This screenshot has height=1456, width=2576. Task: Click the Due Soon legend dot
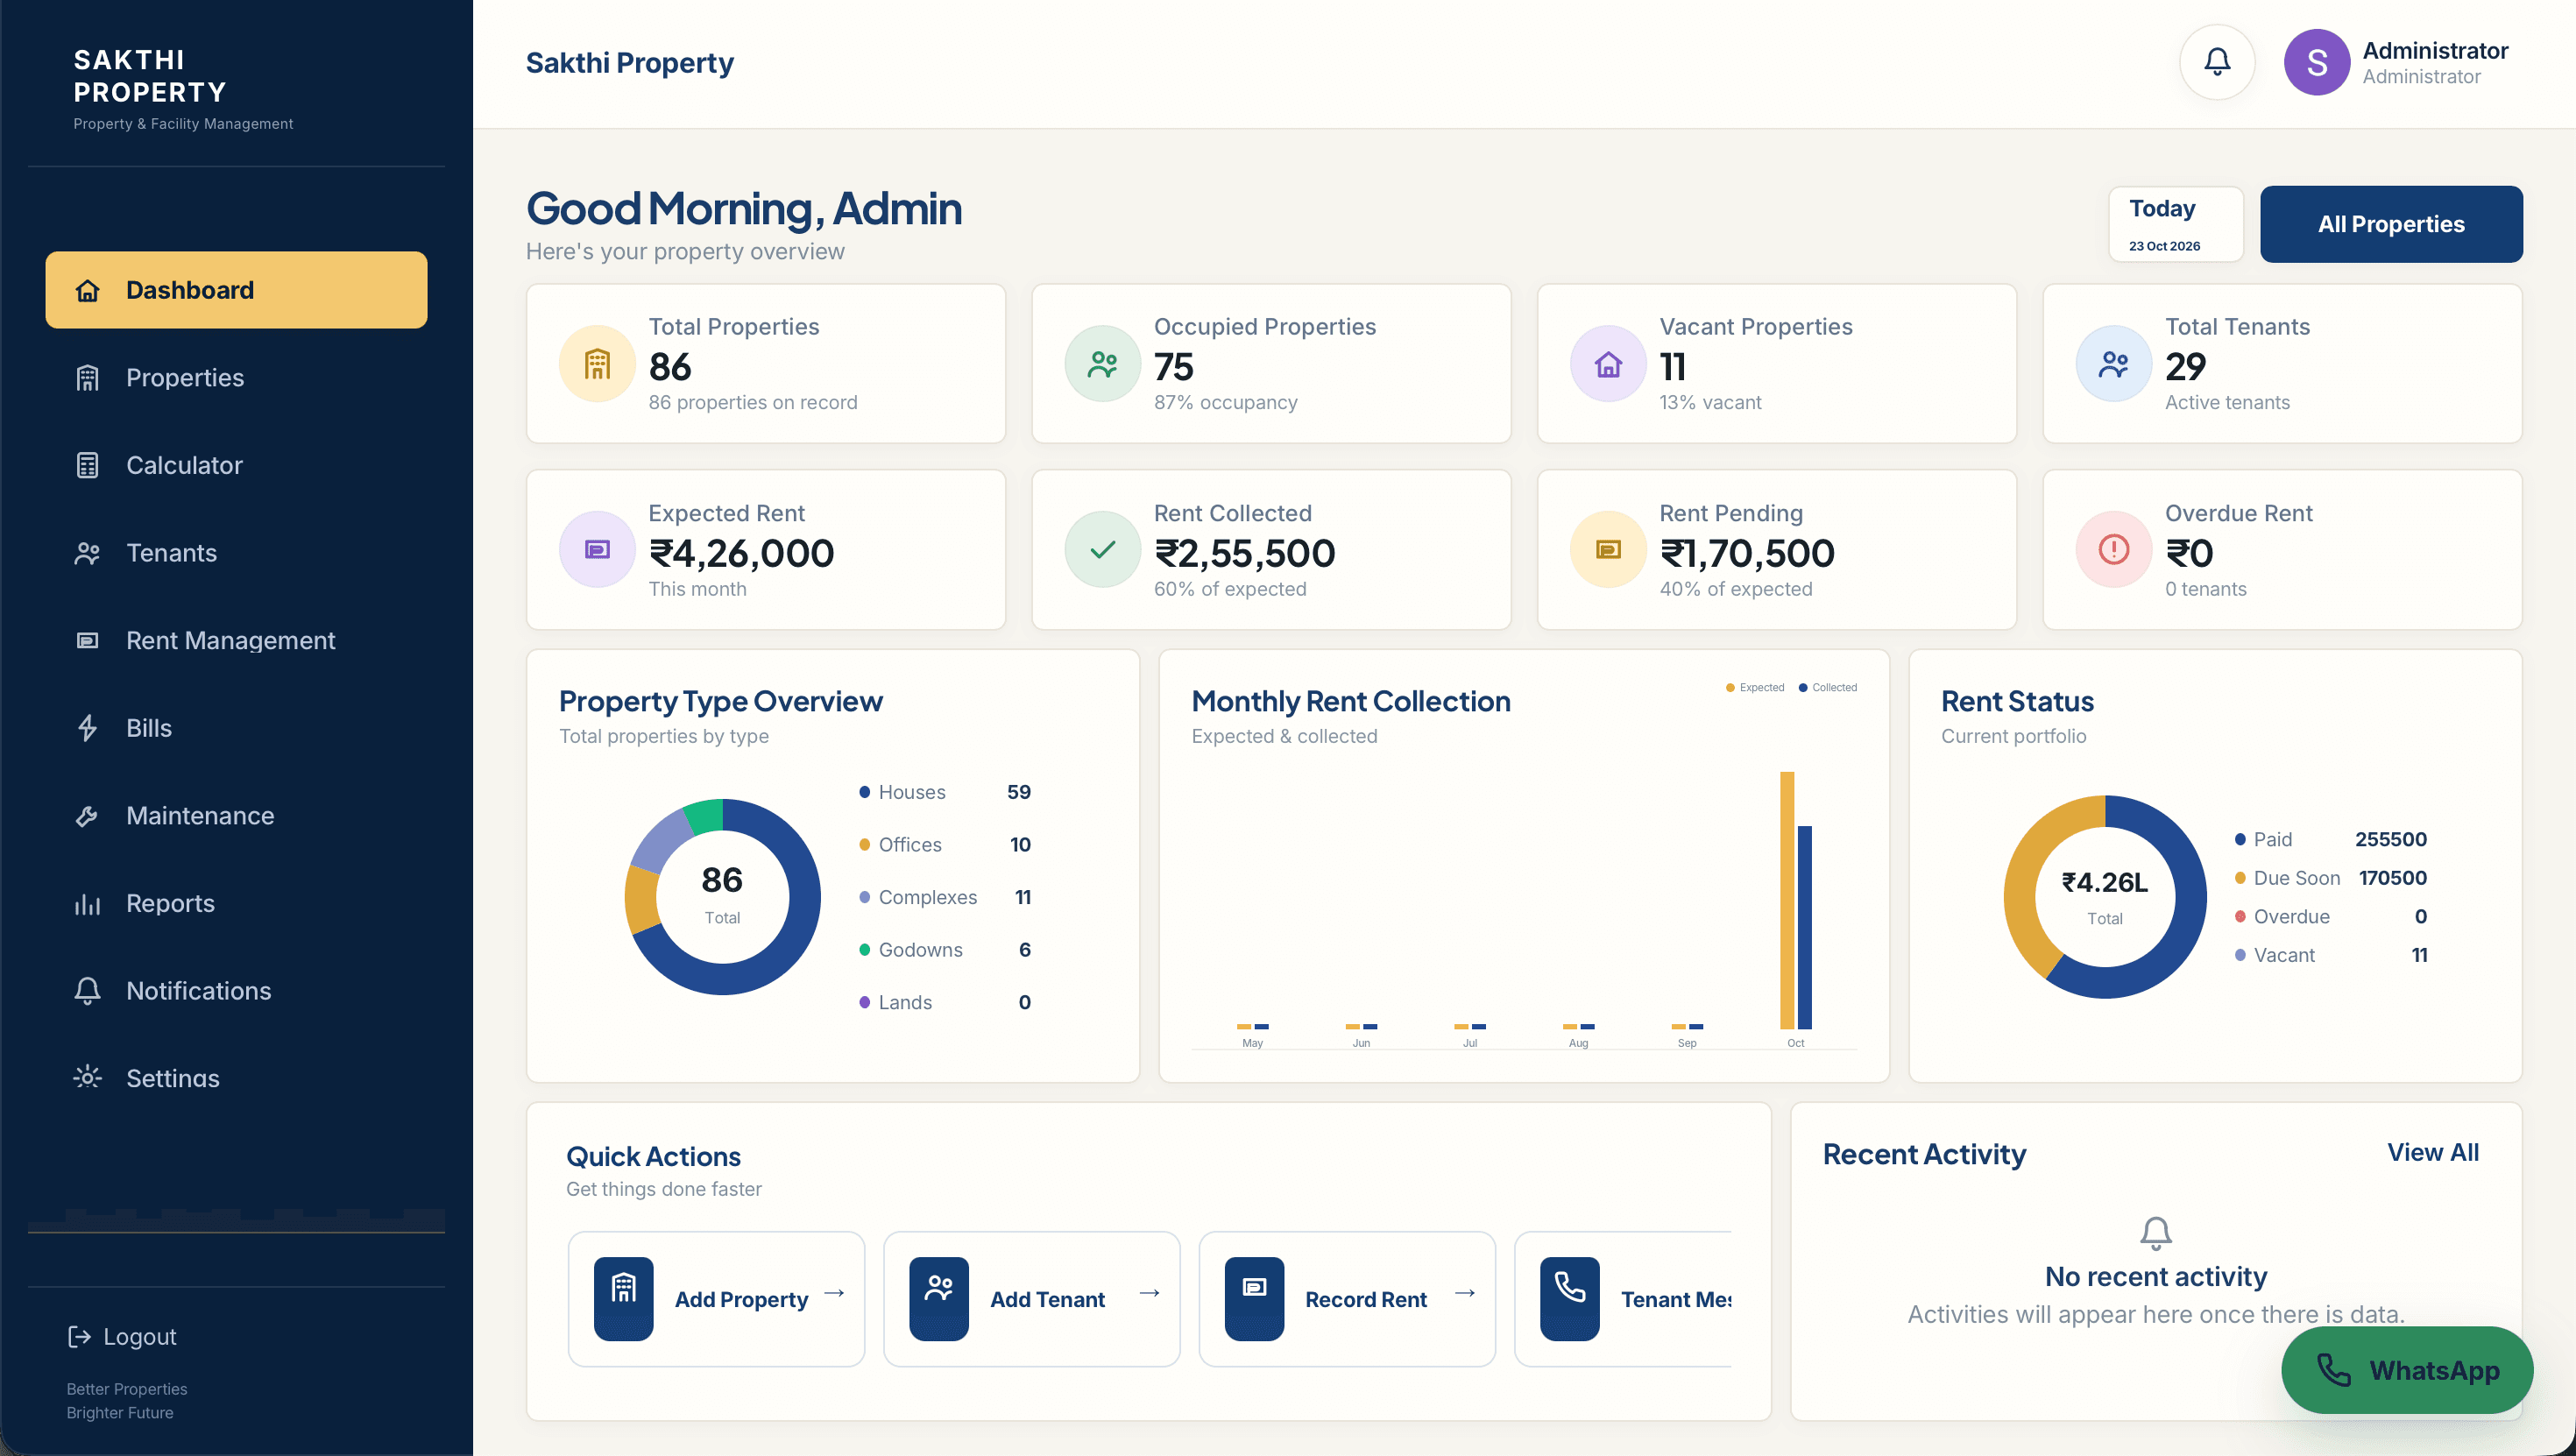pyautogui.click(x=2240, y=878)
